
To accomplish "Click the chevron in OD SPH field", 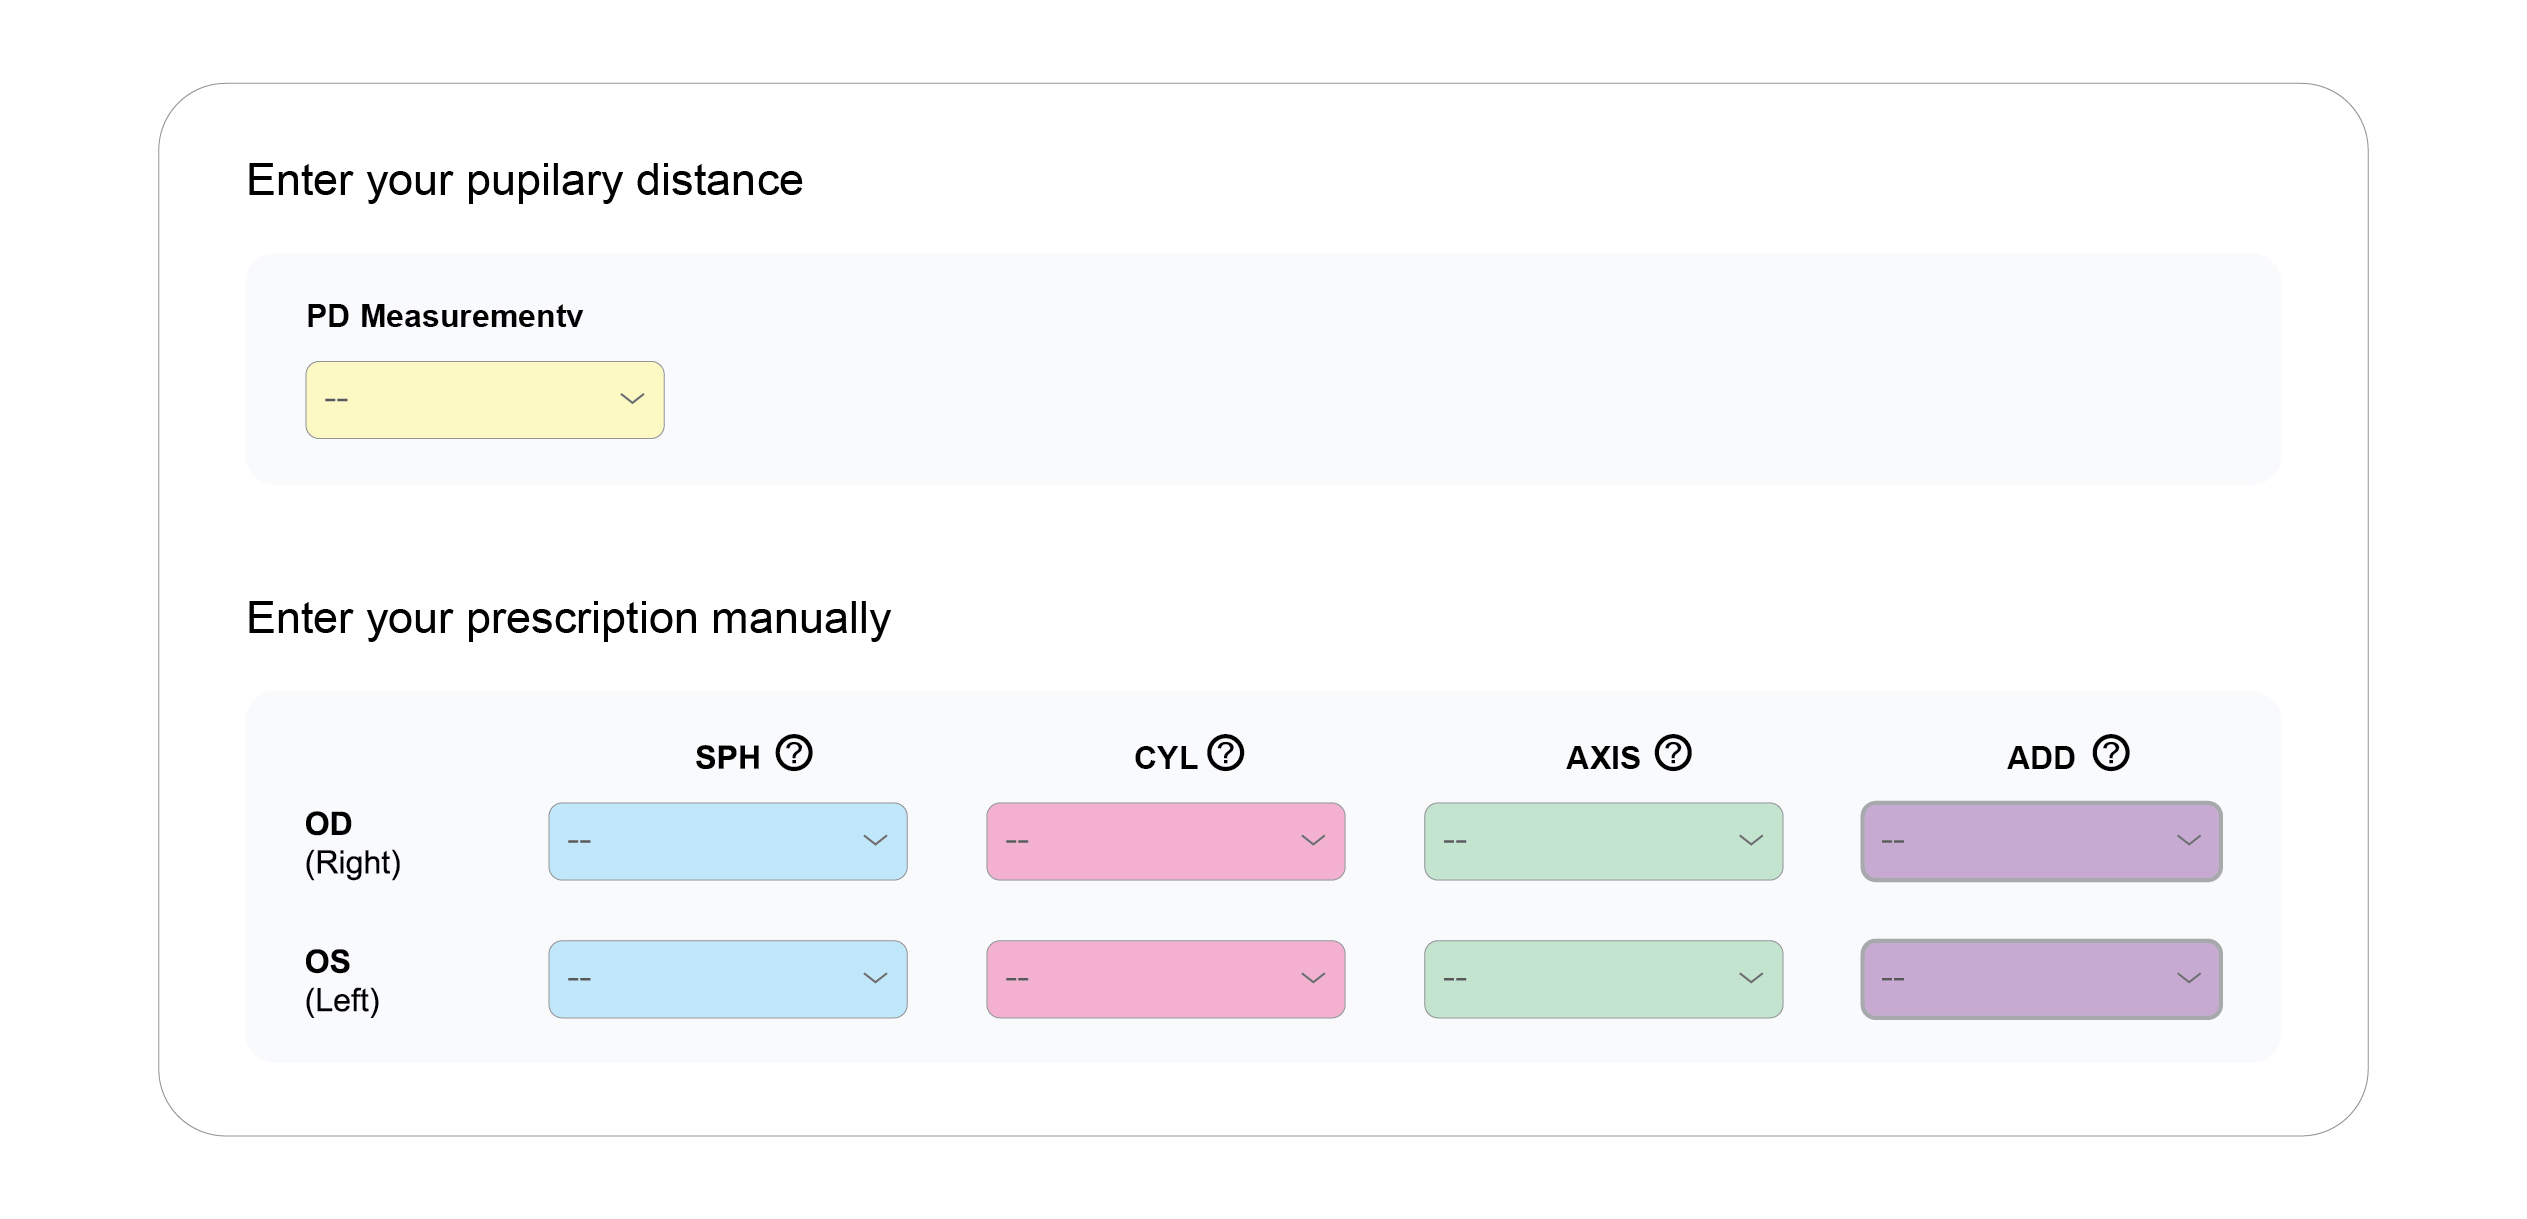I will [875, 841].
